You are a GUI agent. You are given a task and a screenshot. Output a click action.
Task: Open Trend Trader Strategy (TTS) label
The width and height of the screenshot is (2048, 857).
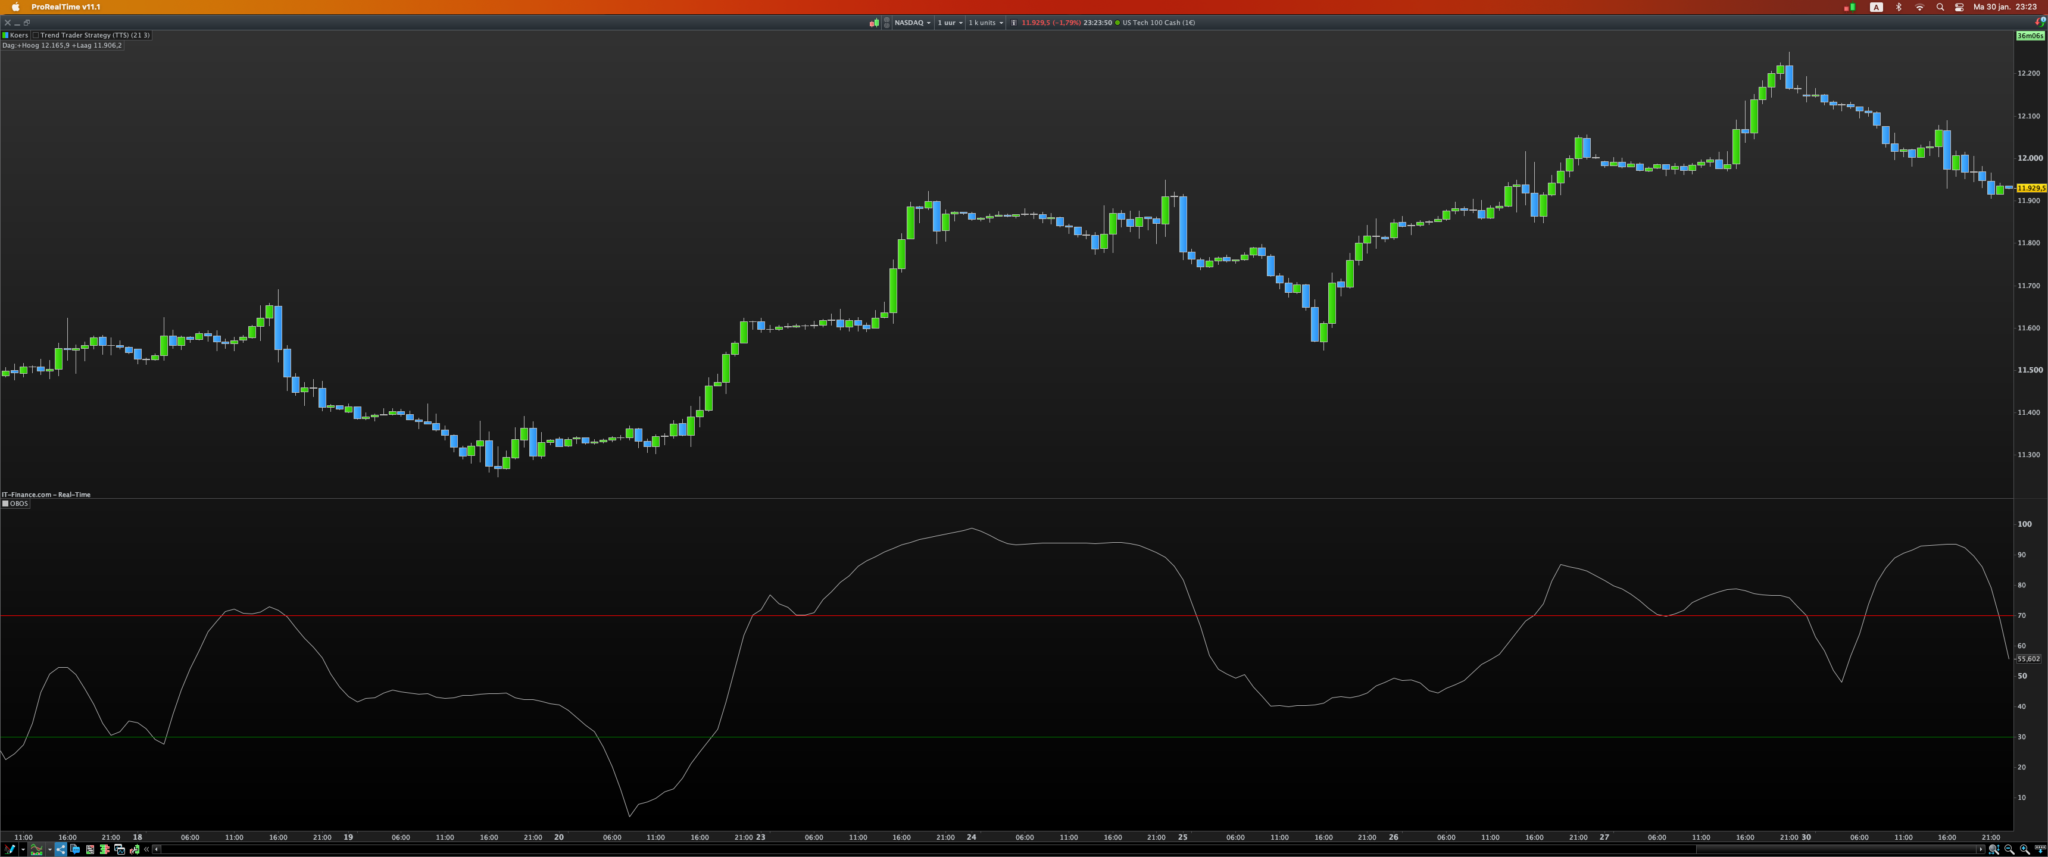pos(95,35)
